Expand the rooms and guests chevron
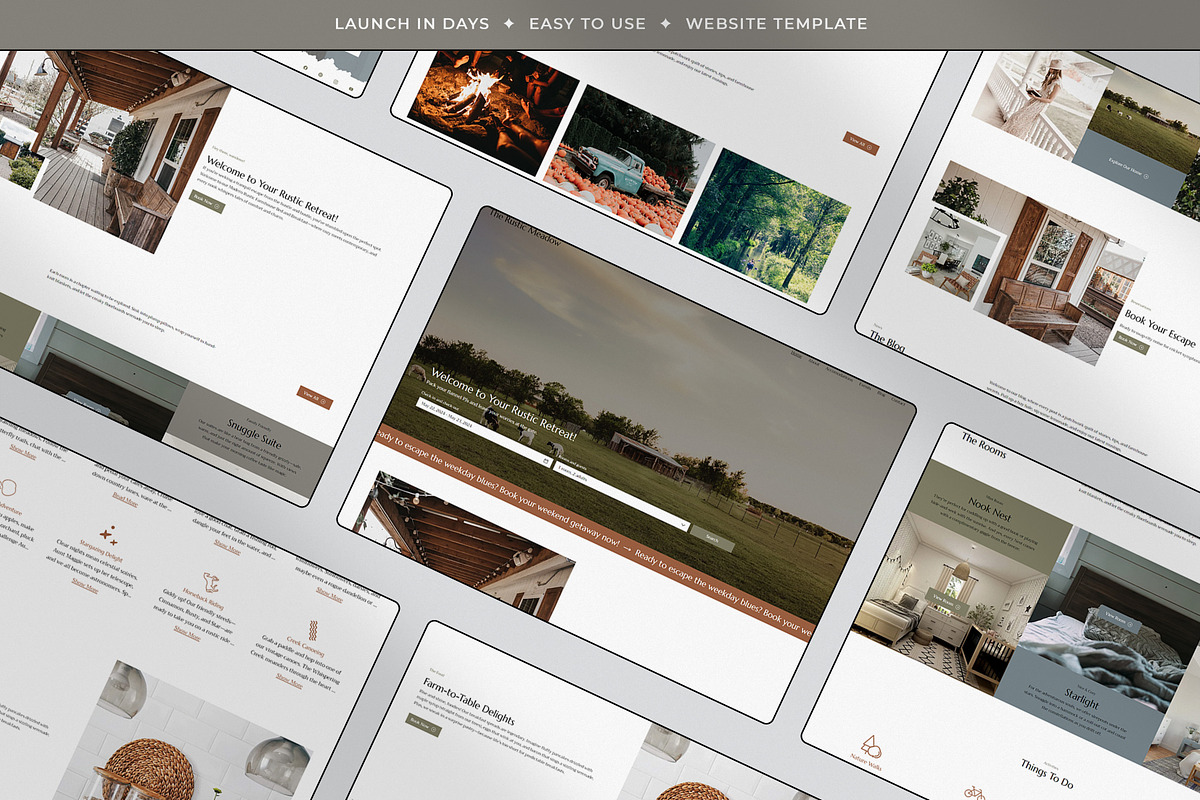Image resolution: width=1200 pixels, height=800 pixels. click(683, 524)
